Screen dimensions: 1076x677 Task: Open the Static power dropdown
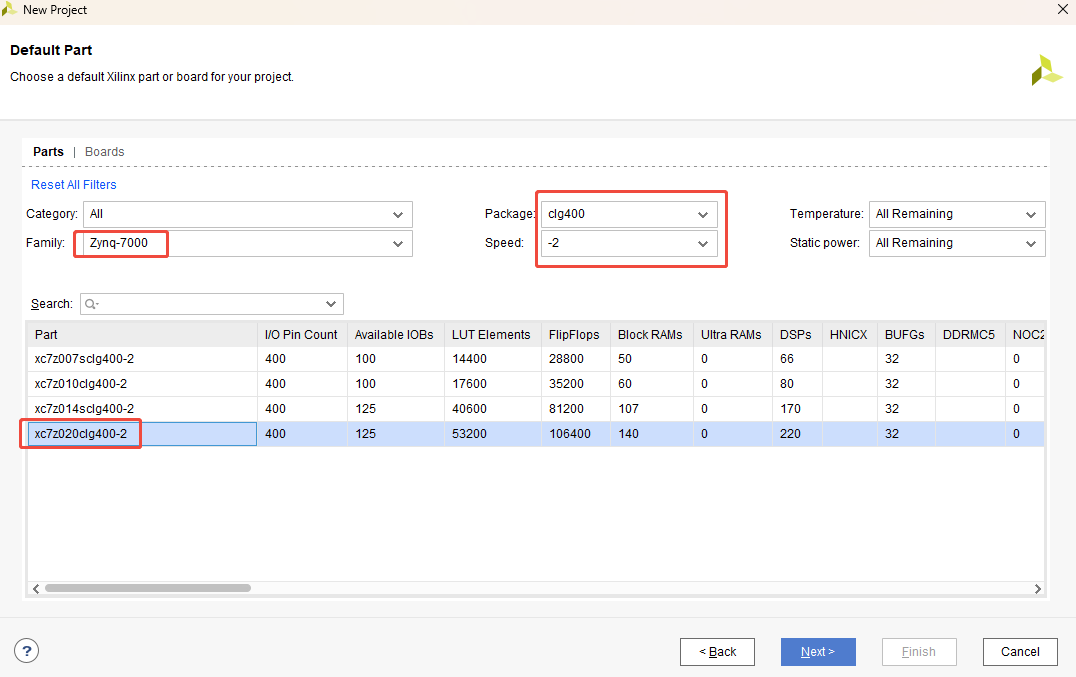pos(957,244)
